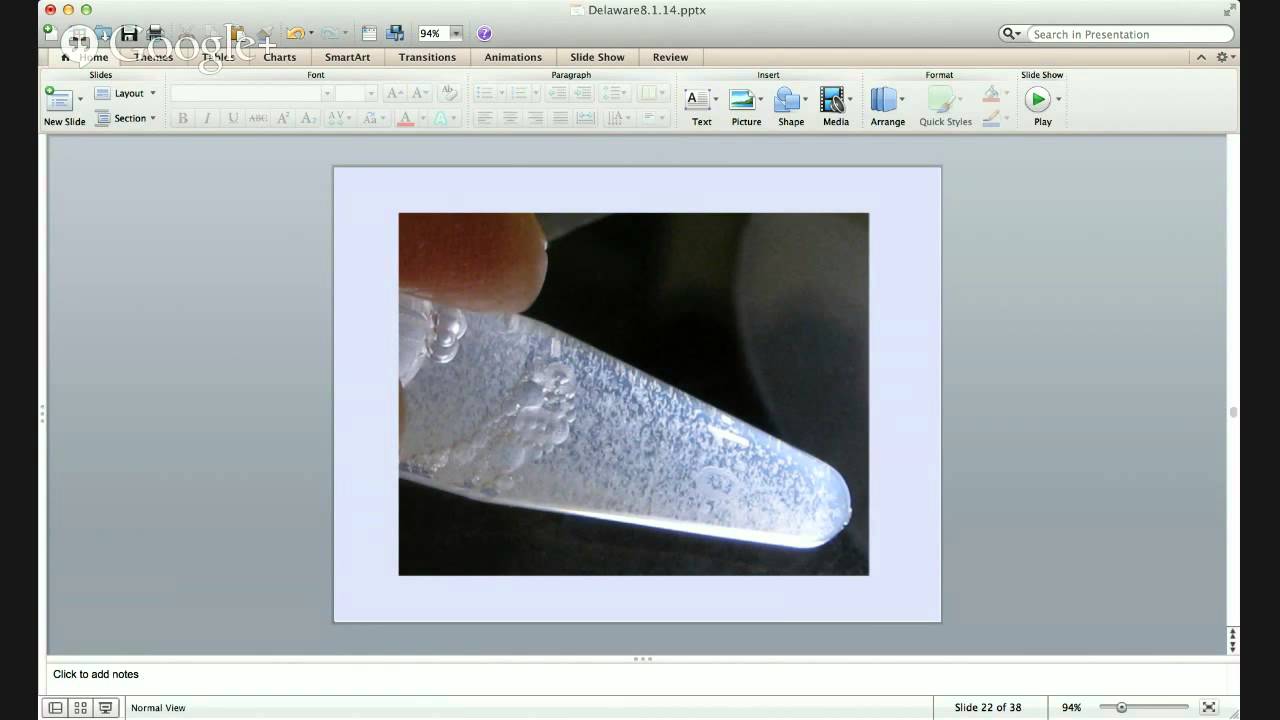Click the Insert Text box icon
Image resolution: width=1280 pixels, height=720 pixels.
[697, 99]
